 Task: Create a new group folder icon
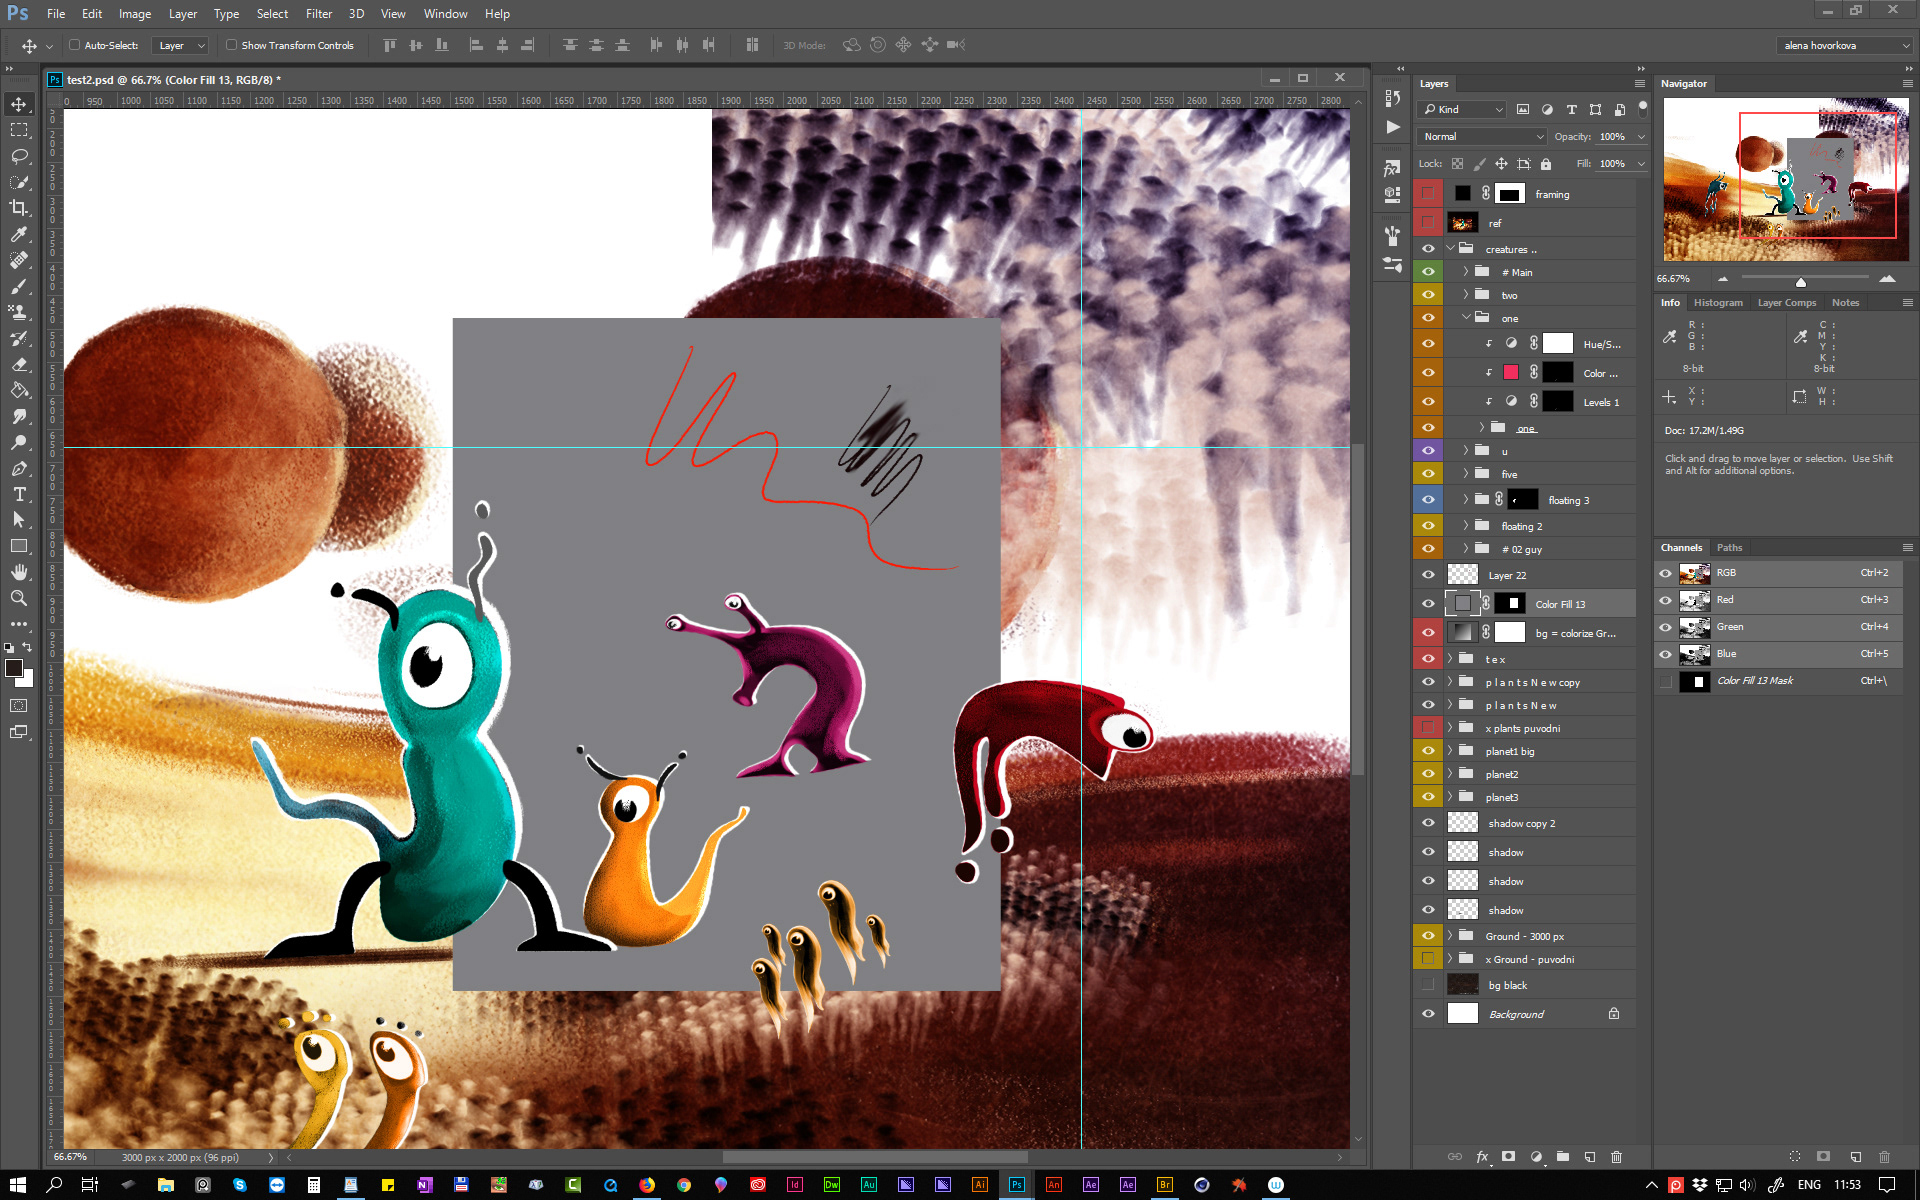point(1563,1157)
